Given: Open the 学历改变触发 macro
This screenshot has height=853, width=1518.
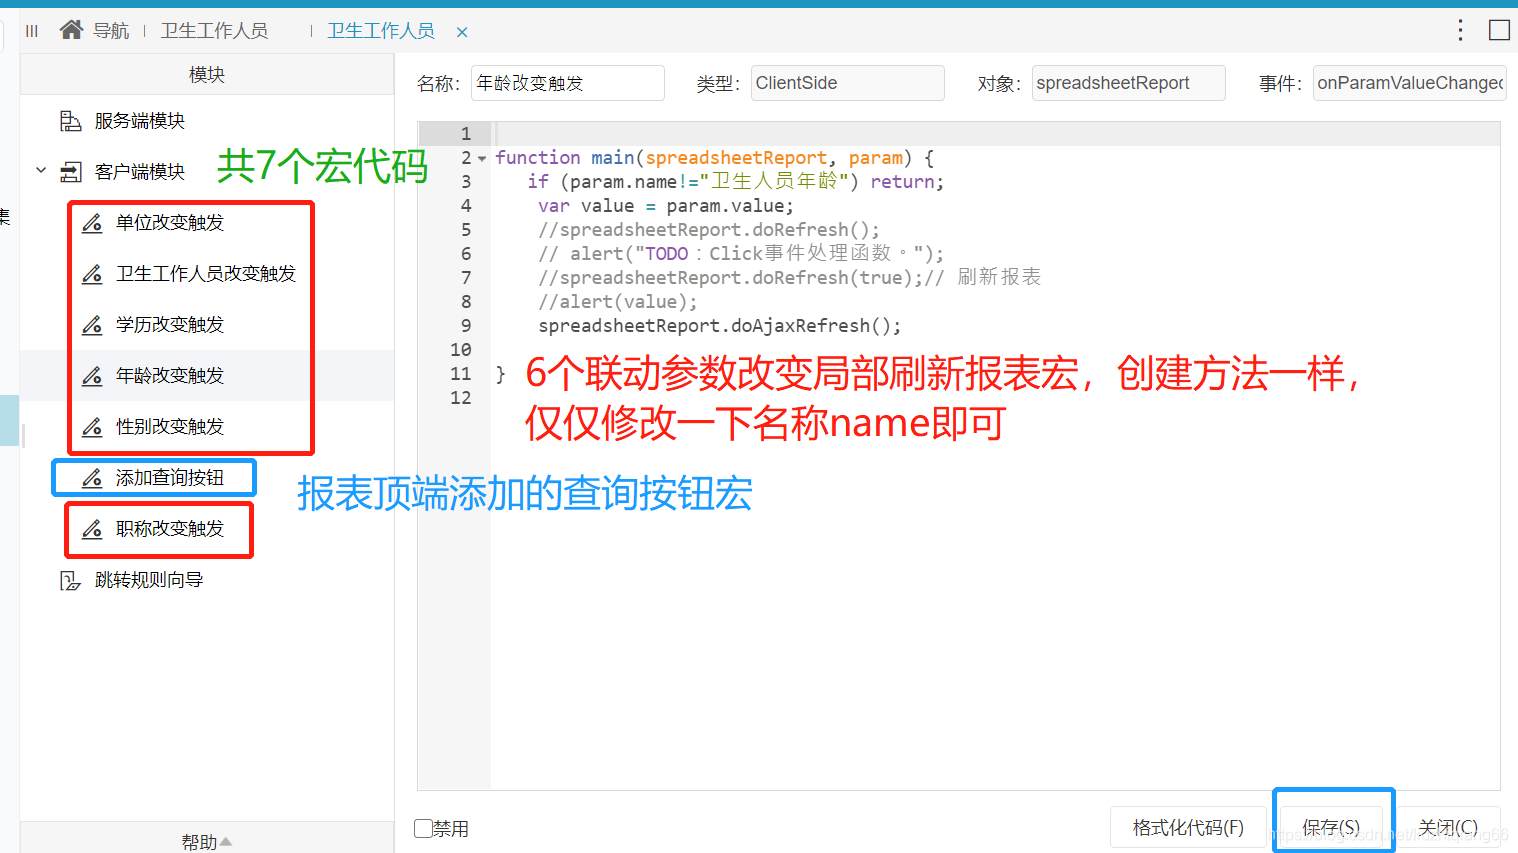Looking at the screenshot, I should [x=170, y=325].
